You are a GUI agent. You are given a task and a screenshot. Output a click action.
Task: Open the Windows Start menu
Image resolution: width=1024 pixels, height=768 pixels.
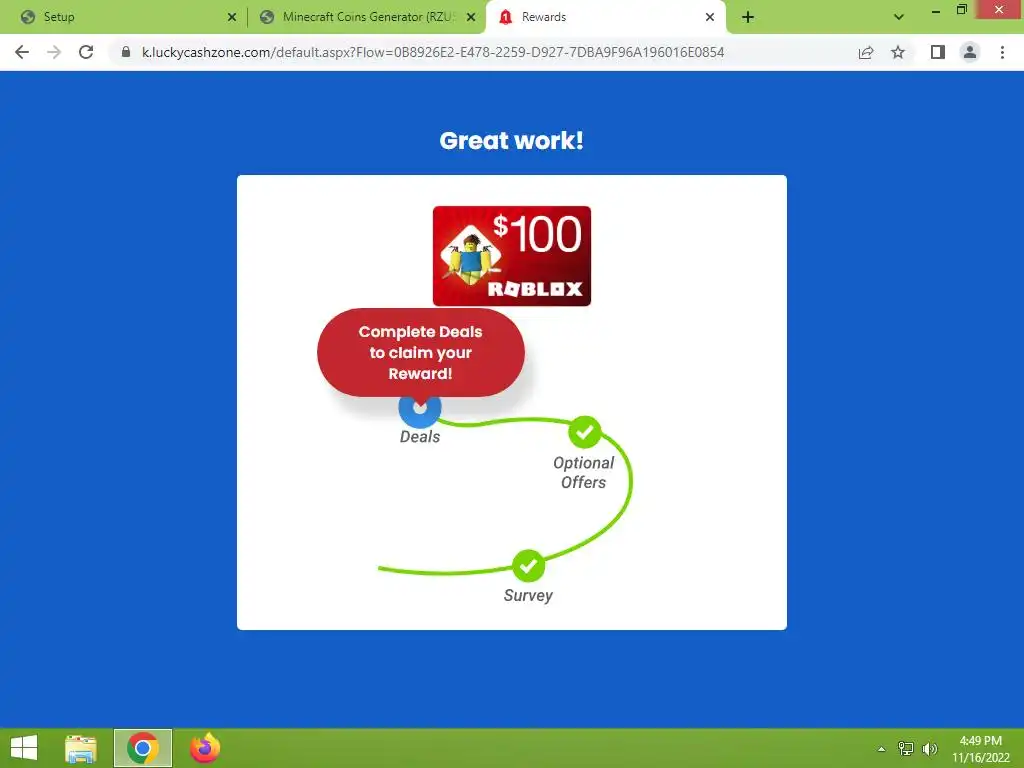coord(24,748)
